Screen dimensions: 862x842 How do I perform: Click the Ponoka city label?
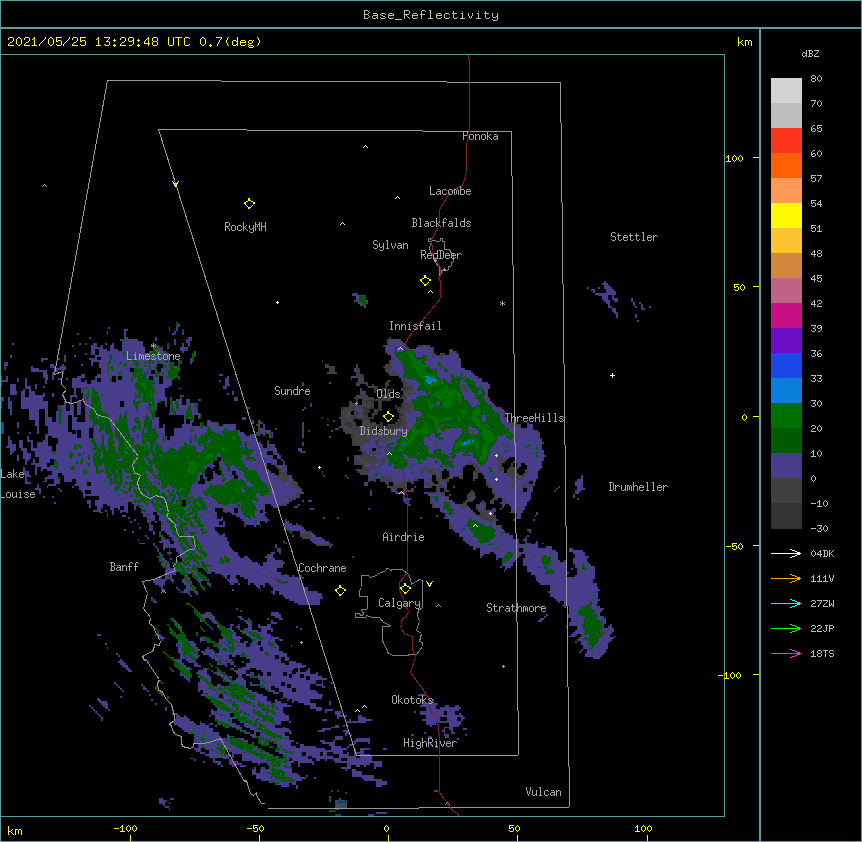[x=480, y=136]
